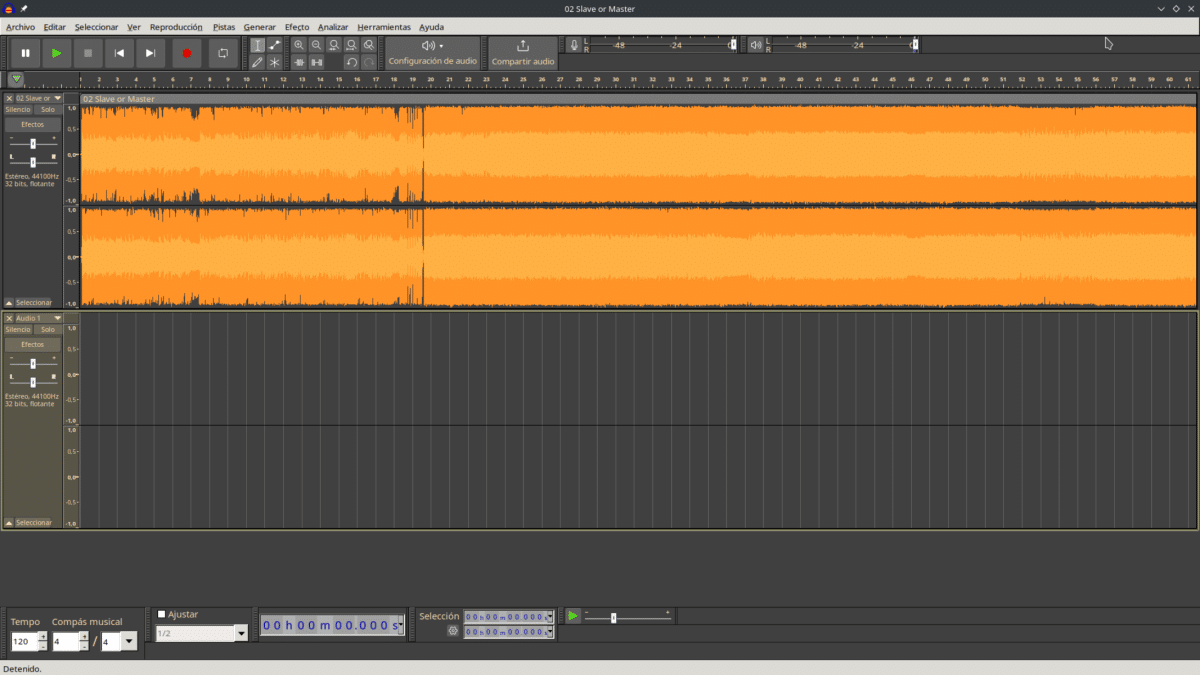Select the Multi-tool asterisk icon
Image resolution: width=1200 pixels, height=675 pixels.
(274, 62)
